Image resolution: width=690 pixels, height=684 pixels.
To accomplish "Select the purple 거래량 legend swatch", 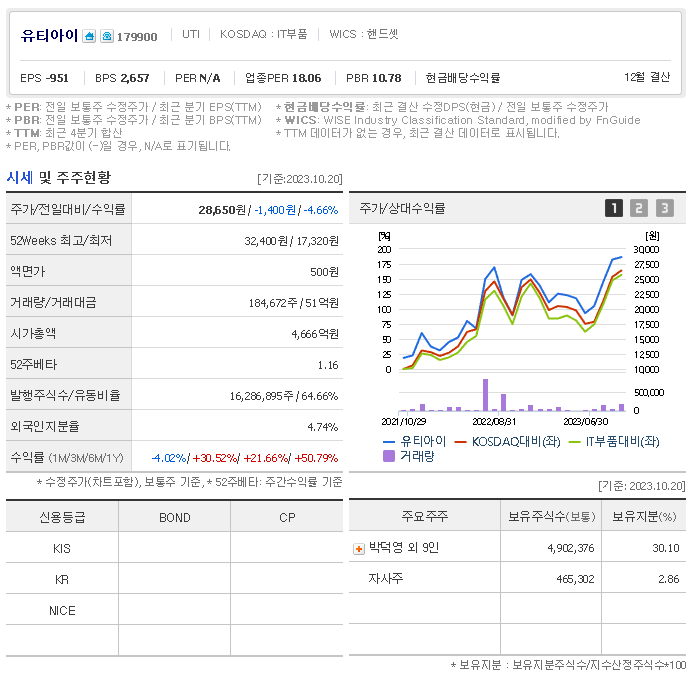I will [389, 456].
